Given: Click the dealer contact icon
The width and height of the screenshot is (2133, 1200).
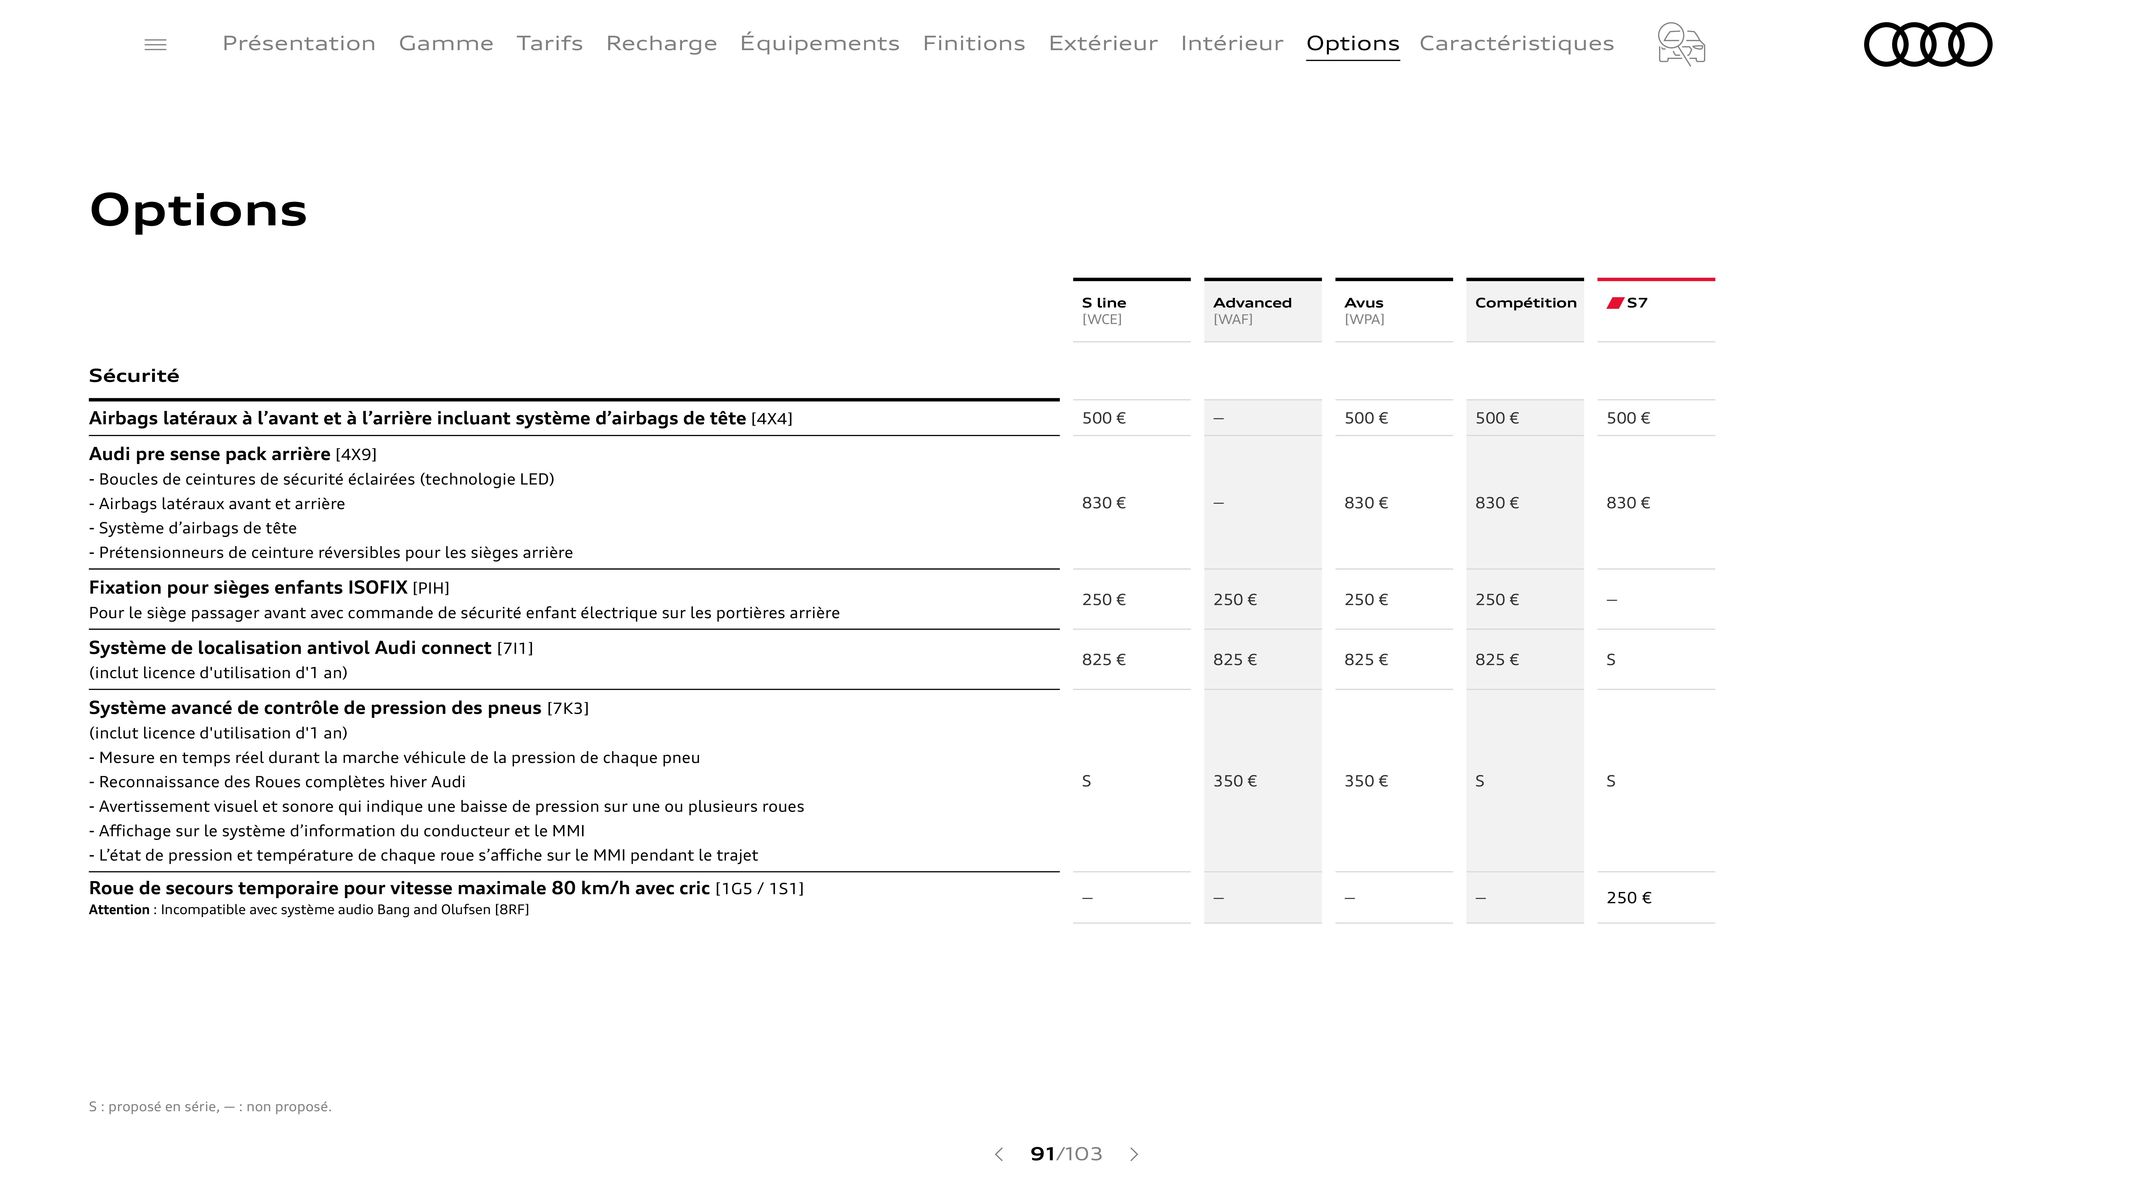Looking at the screenshot, I should coord(1681,44).
